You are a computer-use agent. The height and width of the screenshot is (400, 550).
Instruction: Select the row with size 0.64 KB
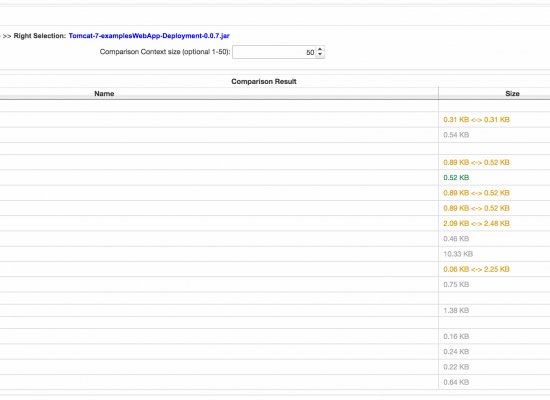(x=275, y=382)
